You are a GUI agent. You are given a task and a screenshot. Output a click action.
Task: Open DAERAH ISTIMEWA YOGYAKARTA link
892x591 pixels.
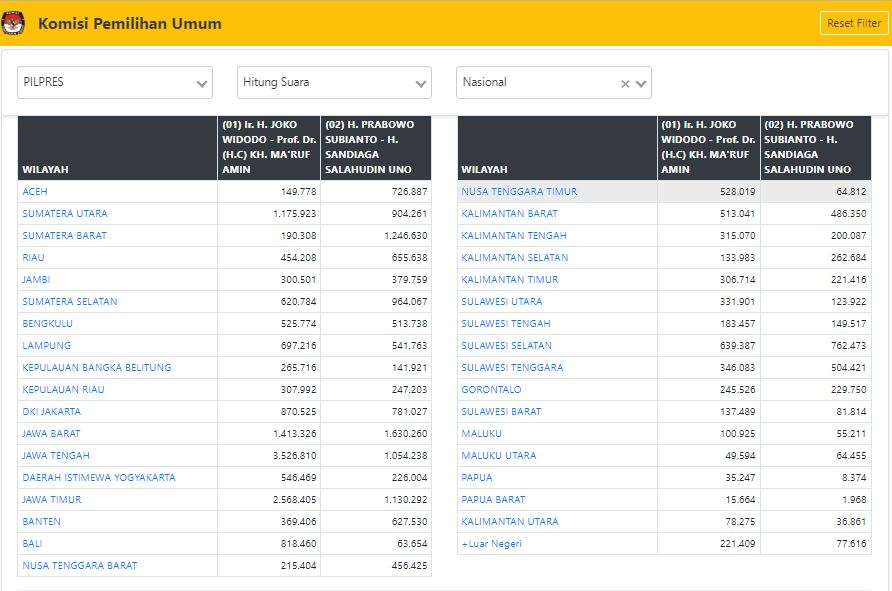pyautogui.click(x=99, y=478)
